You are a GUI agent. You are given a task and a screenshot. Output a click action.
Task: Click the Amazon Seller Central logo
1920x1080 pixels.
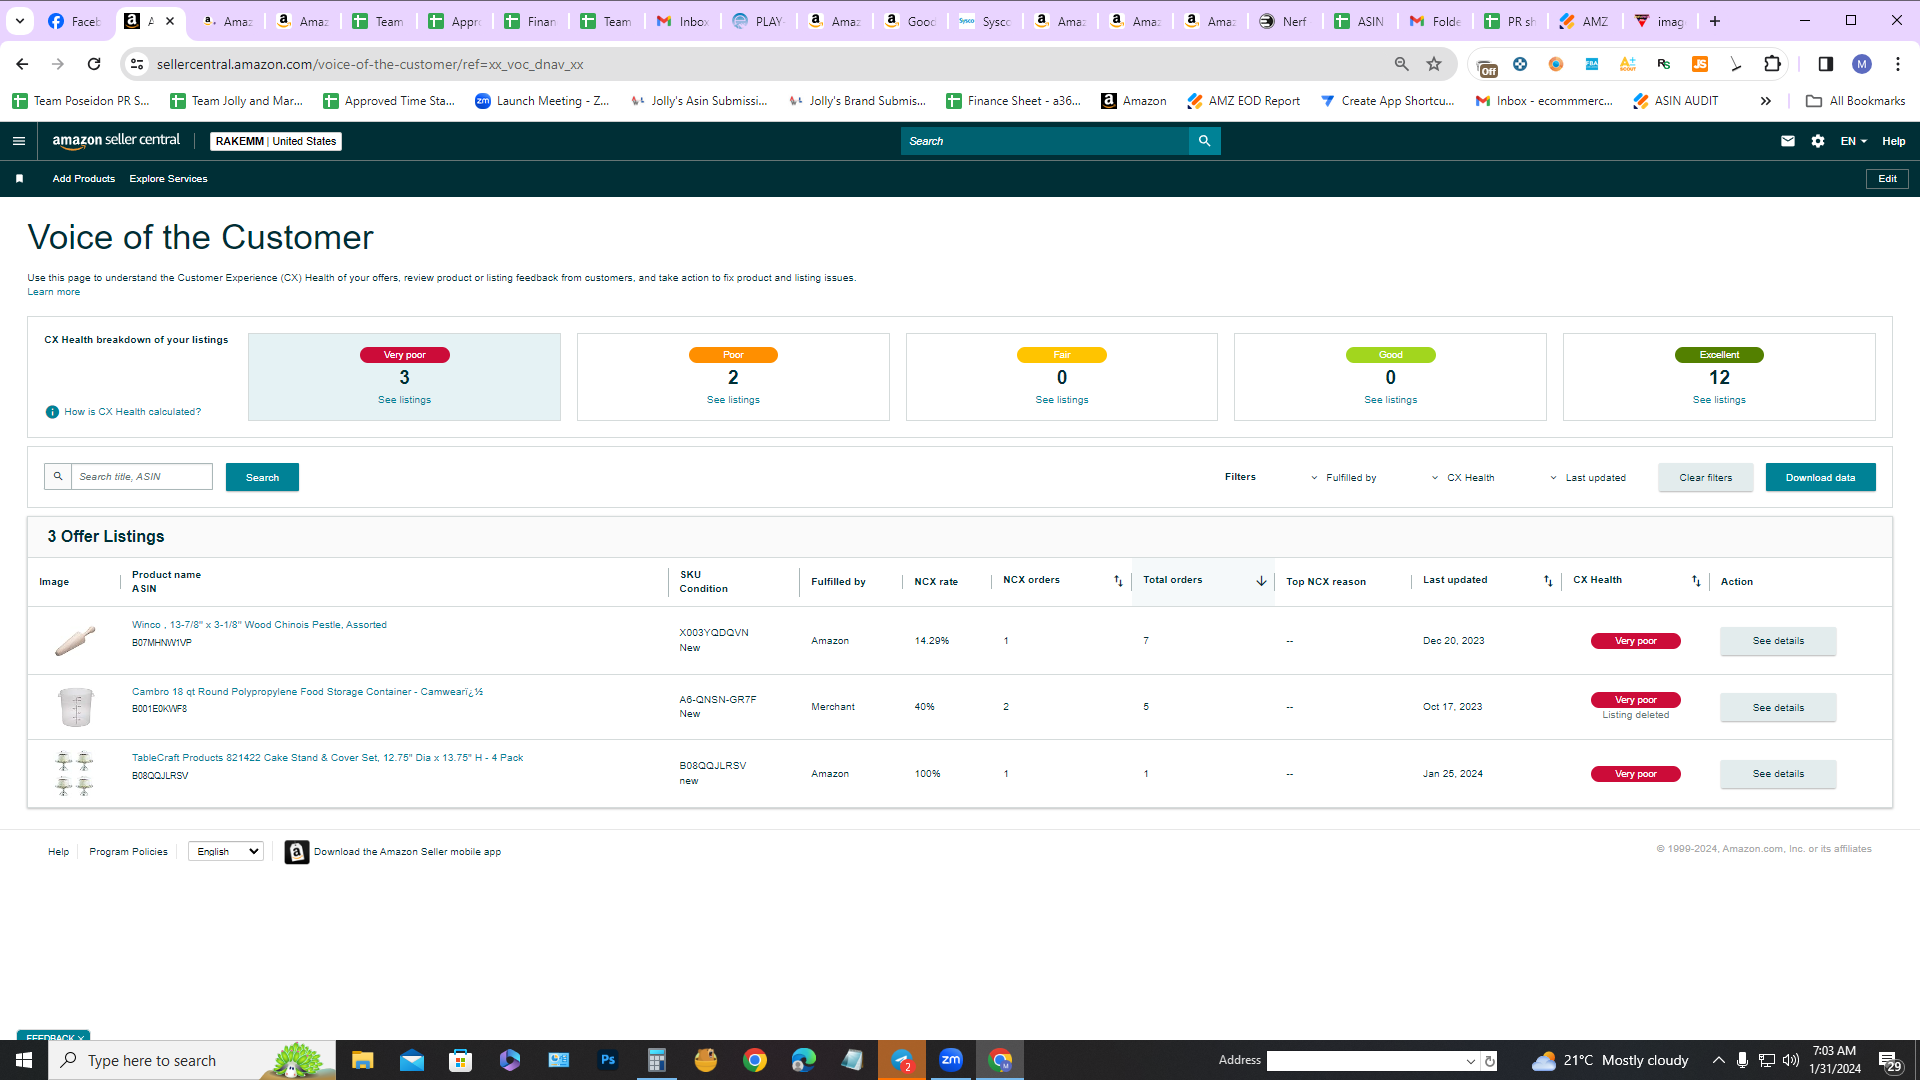[116, 141]
